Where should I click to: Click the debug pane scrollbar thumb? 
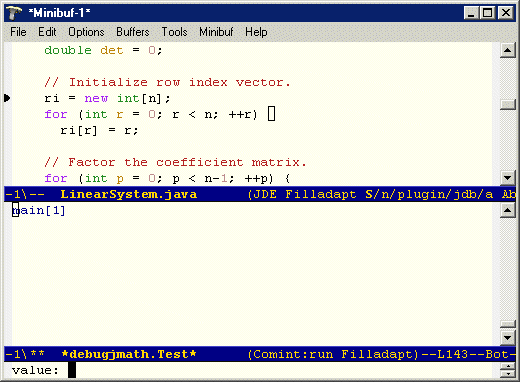point(507,324)
